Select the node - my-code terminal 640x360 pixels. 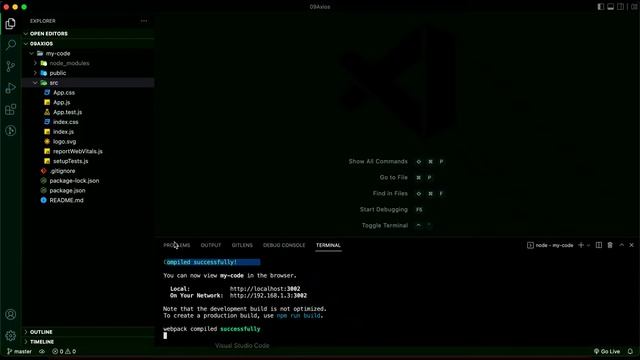(550, 245)
